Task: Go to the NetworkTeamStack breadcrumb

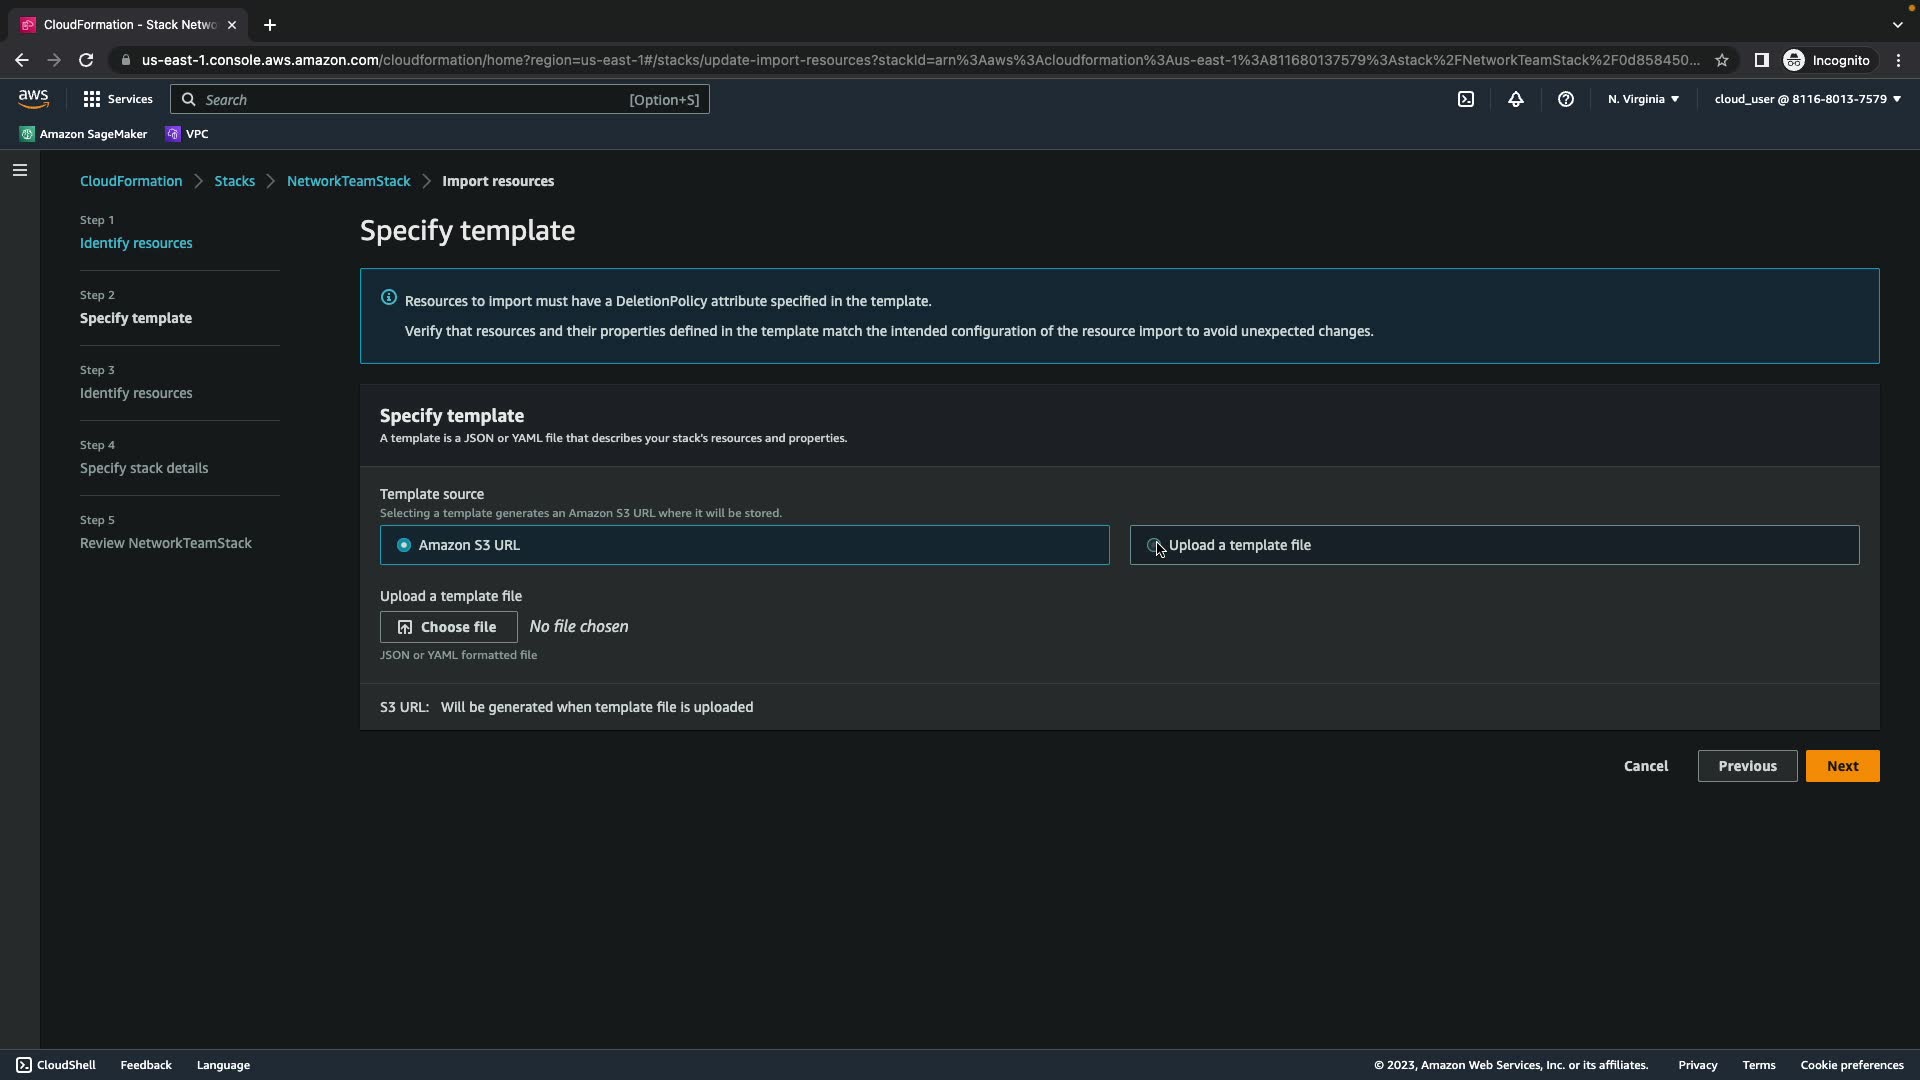Action: (348, 181)
